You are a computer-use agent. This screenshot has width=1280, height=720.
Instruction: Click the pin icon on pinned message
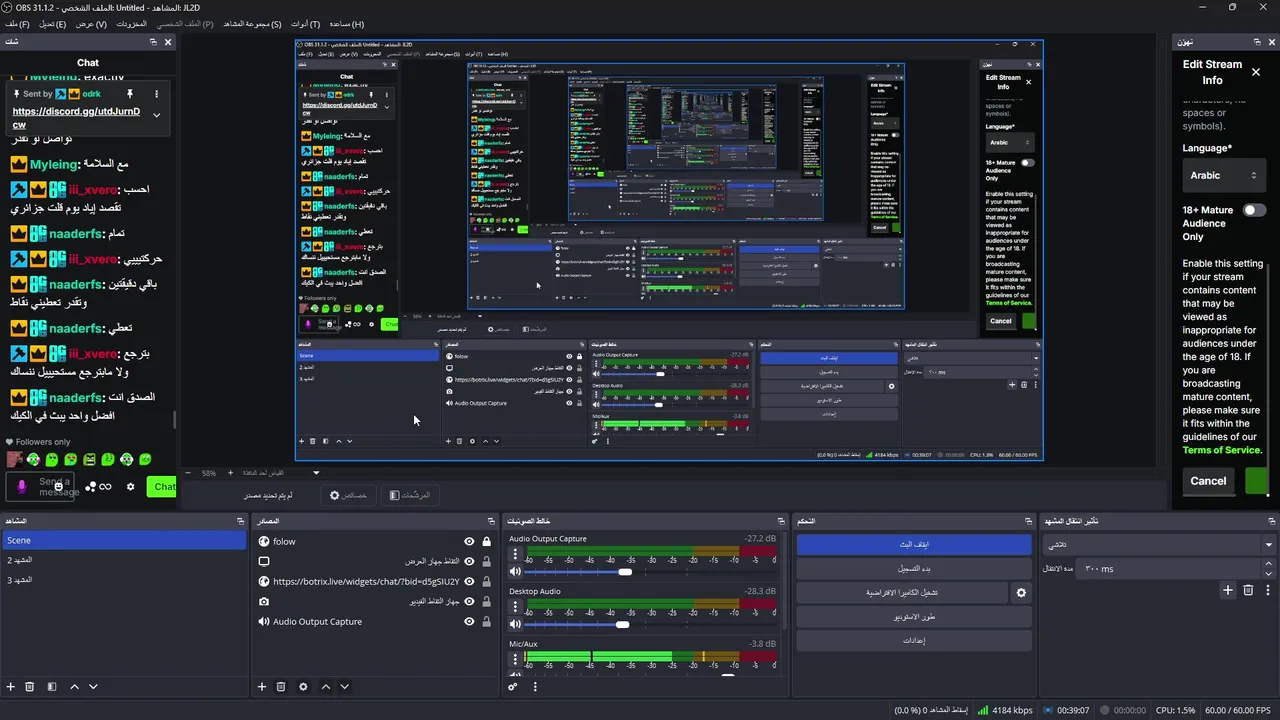coord(130,94)
